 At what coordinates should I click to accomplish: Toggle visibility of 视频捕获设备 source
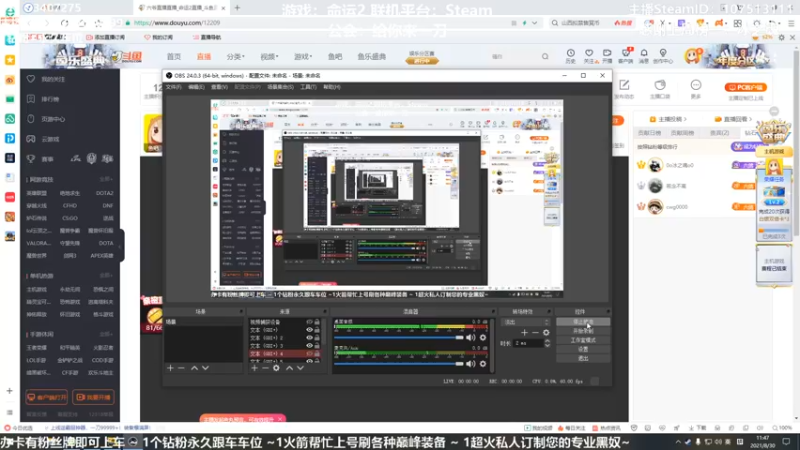coord(309,322)
